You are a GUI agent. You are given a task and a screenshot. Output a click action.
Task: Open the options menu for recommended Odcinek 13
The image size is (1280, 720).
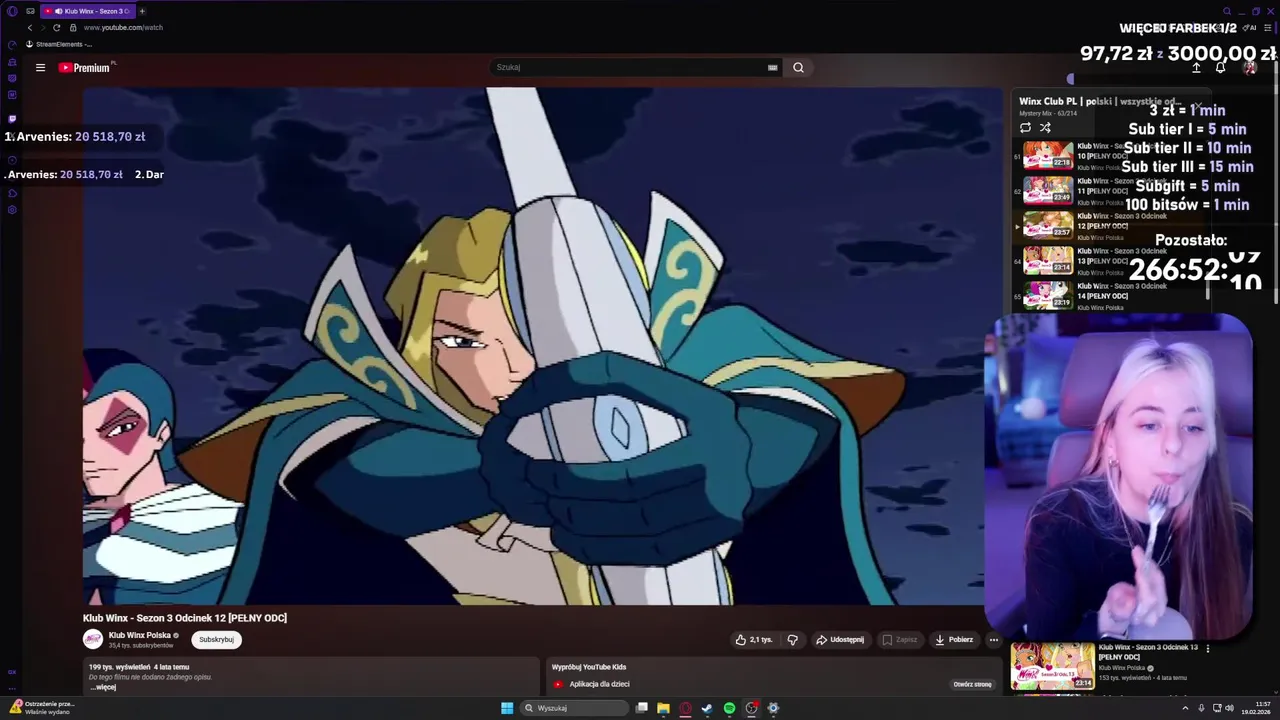[1208, 648]
